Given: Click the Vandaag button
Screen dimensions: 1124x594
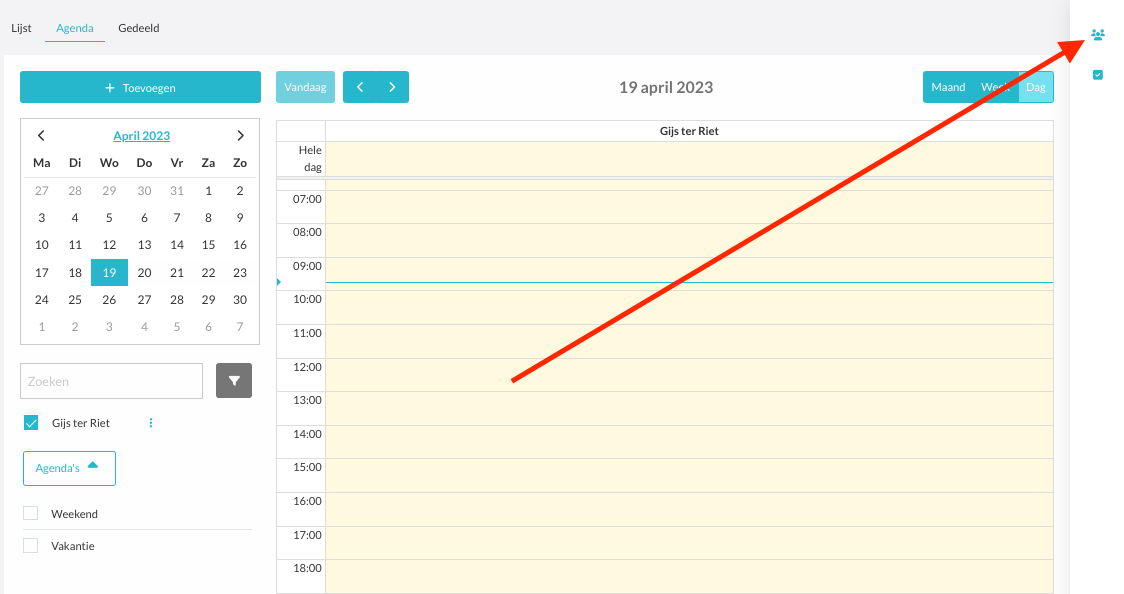Looking at the screenshot, I should [305, 87].
